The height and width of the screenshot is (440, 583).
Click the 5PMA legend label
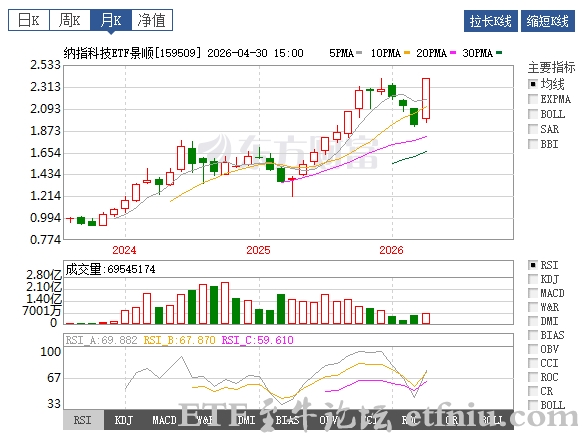coord(341,53)
